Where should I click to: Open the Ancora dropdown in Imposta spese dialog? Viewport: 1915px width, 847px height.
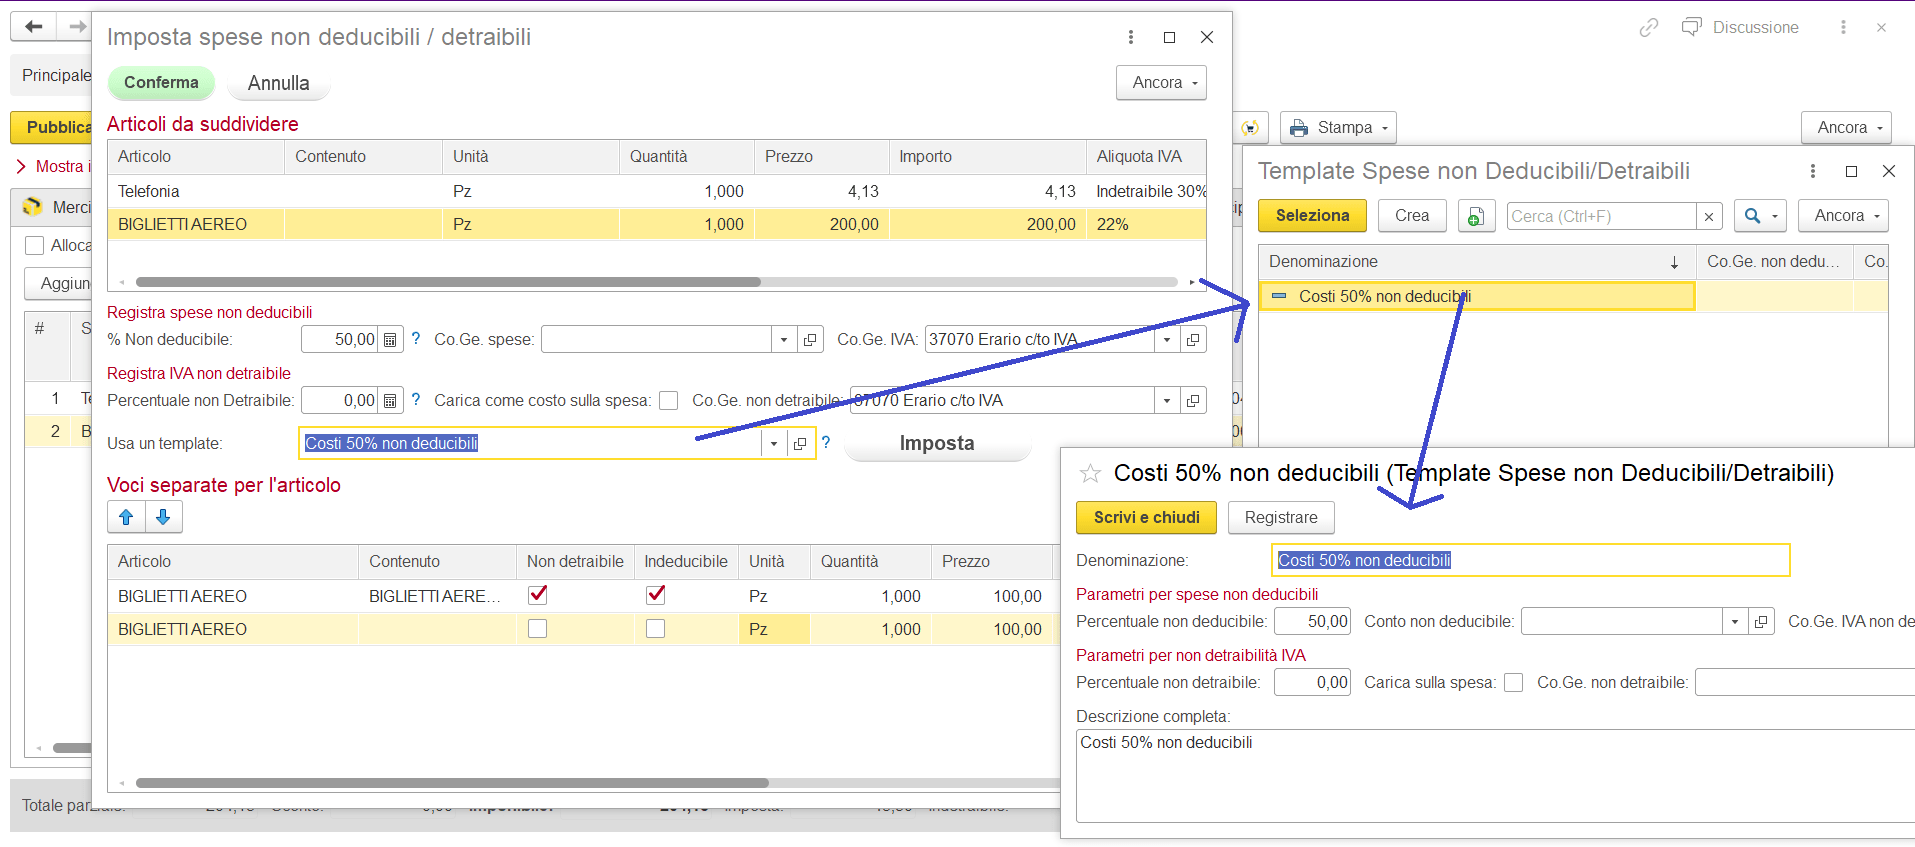tap(1161, 83)
